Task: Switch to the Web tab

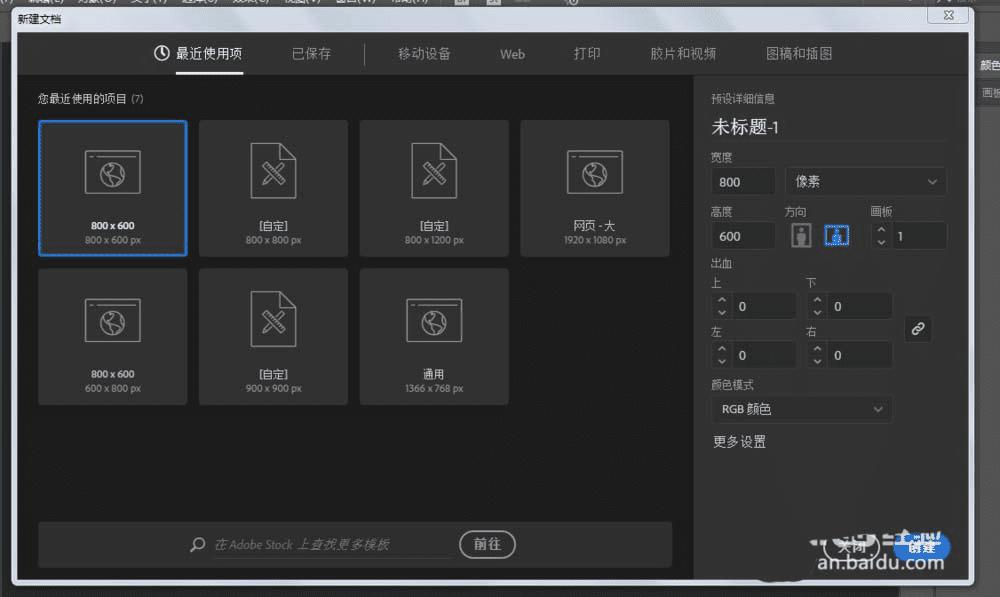Action: click(512, 54)
